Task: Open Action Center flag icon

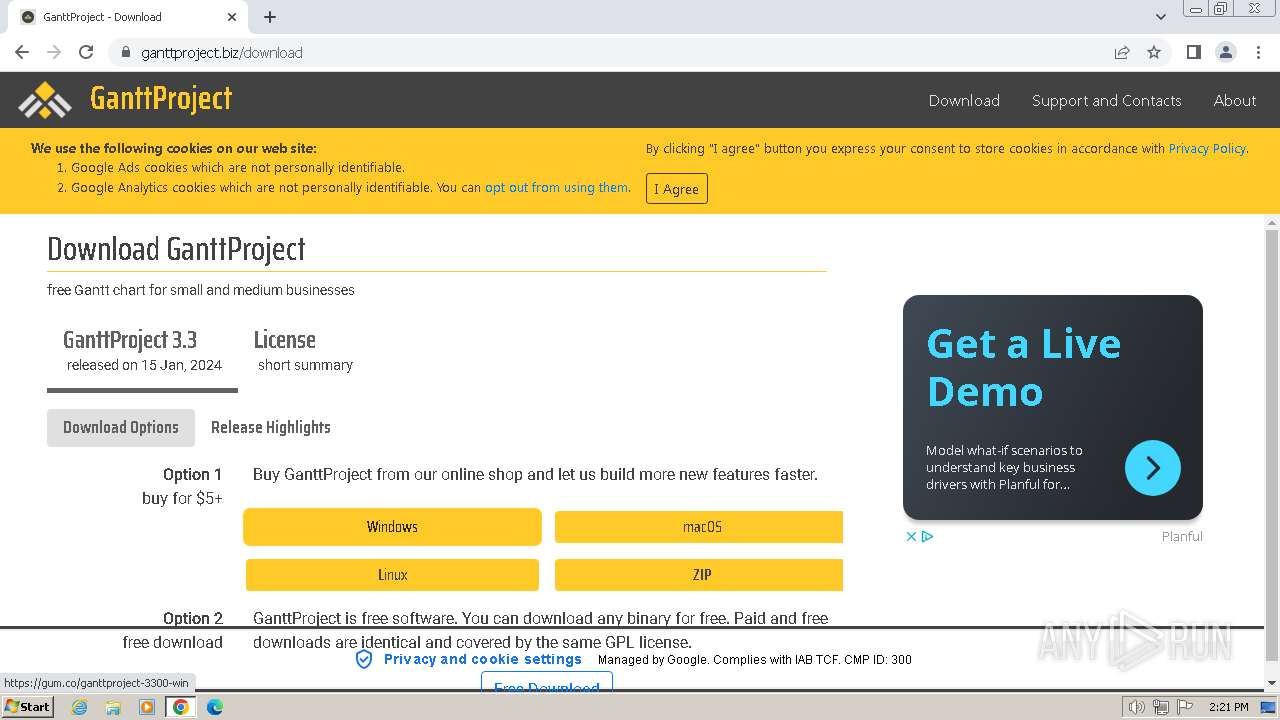Action: (x=1185, y=707)
